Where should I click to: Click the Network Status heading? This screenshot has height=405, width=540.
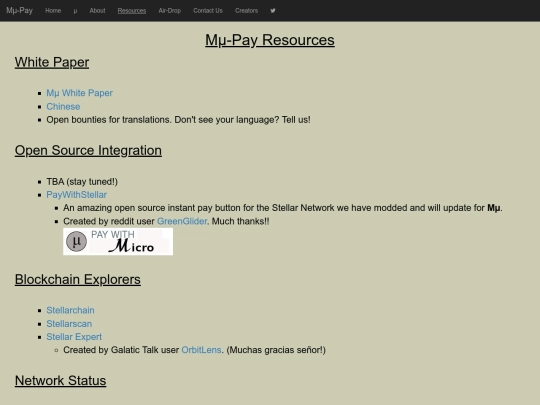[61, 381]
